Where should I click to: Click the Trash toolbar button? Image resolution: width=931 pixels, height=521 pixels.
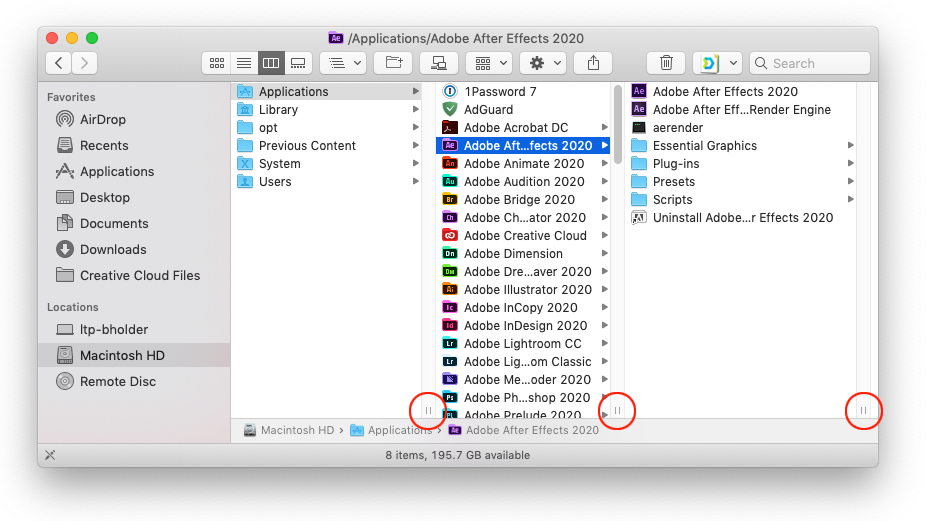pos(666,63)
